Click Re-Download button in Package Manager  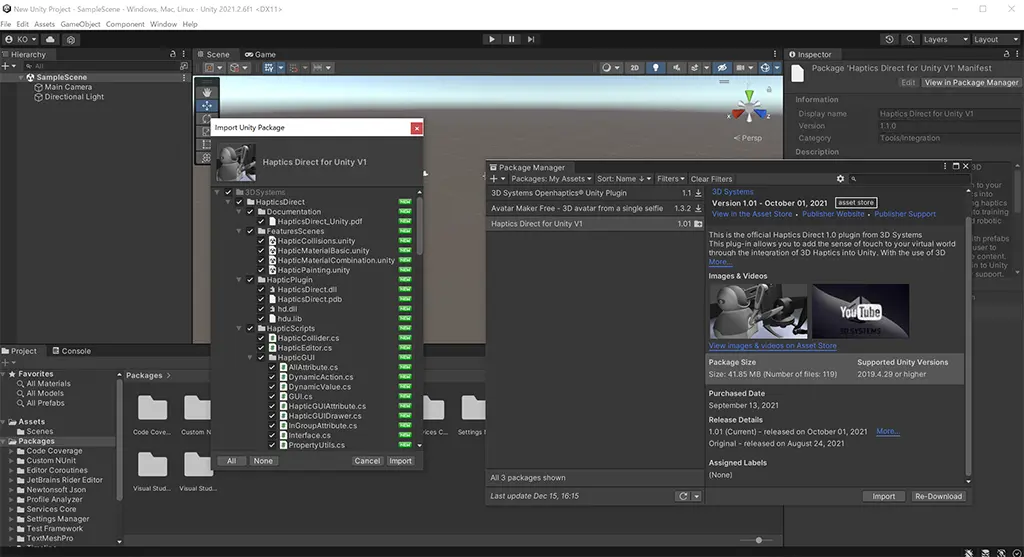point(938,496)
